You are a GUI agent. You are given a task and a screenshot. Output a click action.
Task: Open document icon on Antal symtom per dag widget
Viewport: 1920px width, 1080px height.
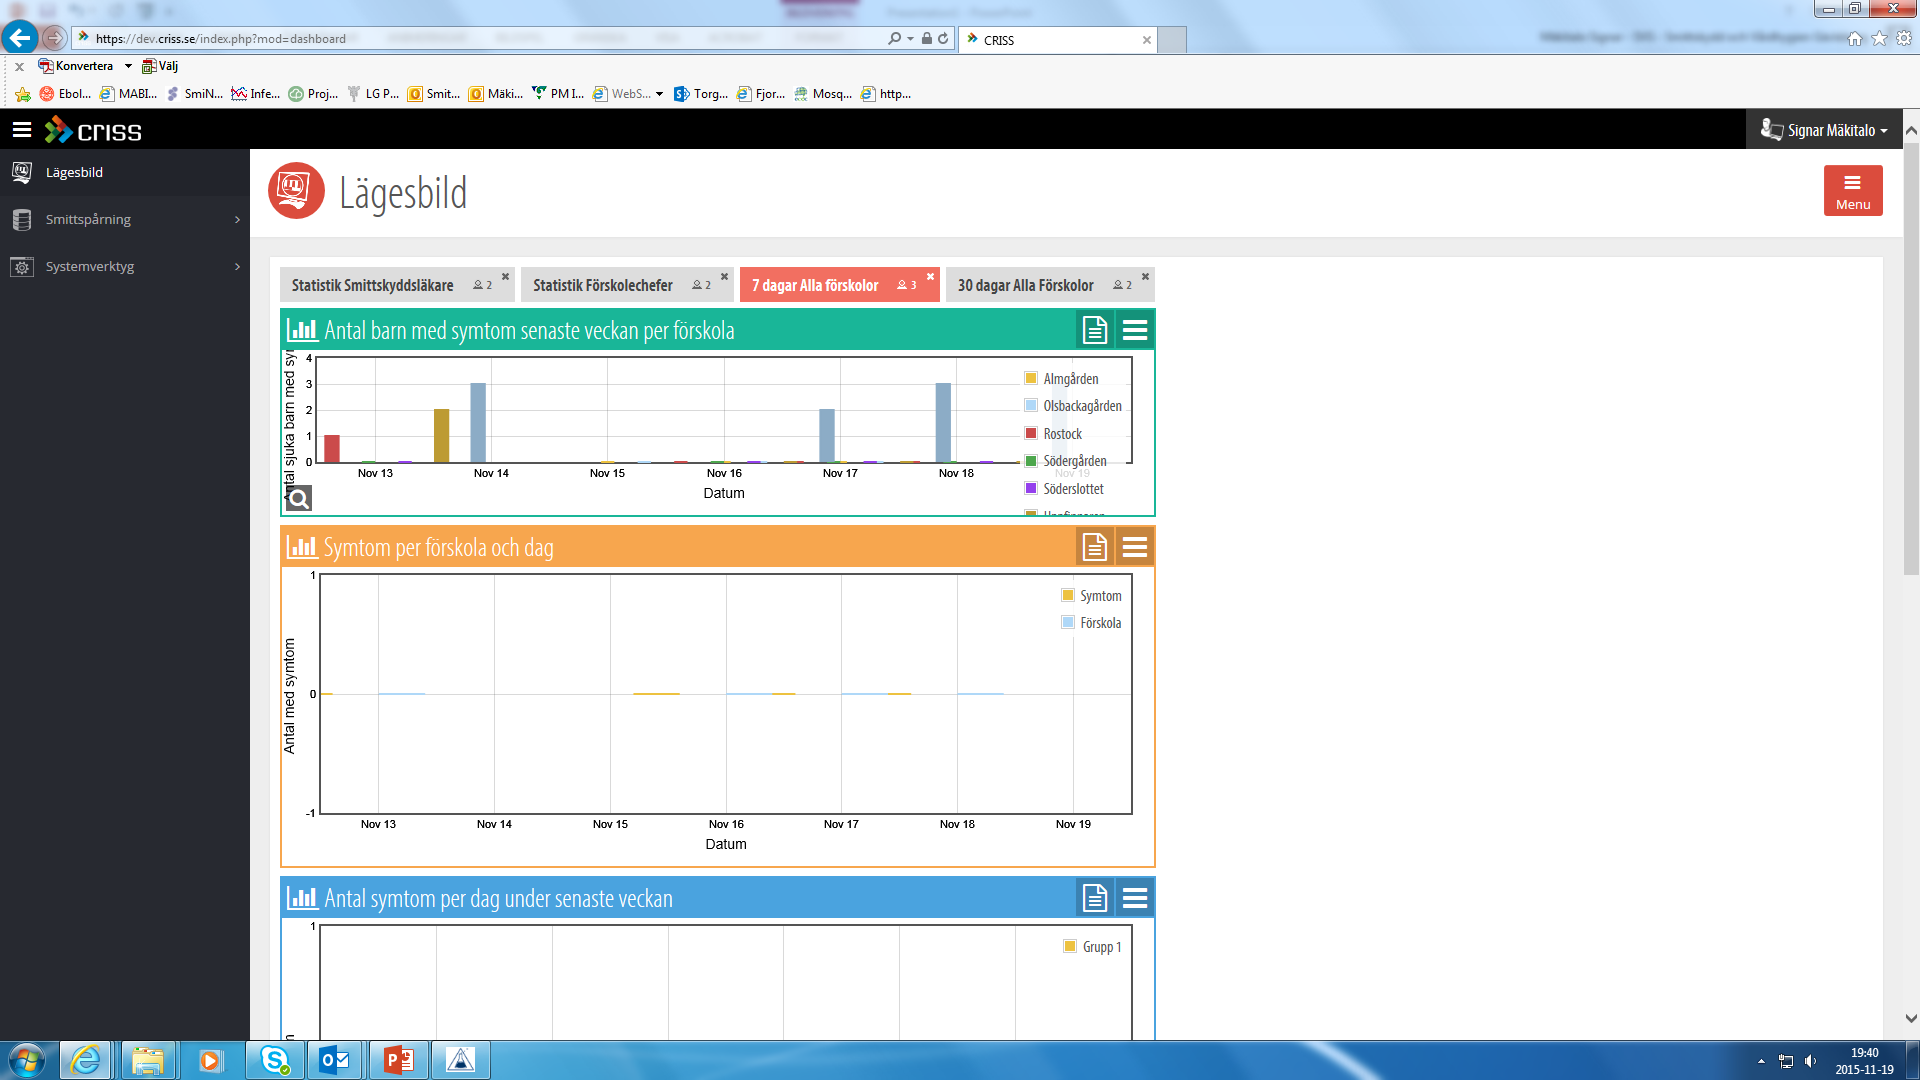[1095, 898]
